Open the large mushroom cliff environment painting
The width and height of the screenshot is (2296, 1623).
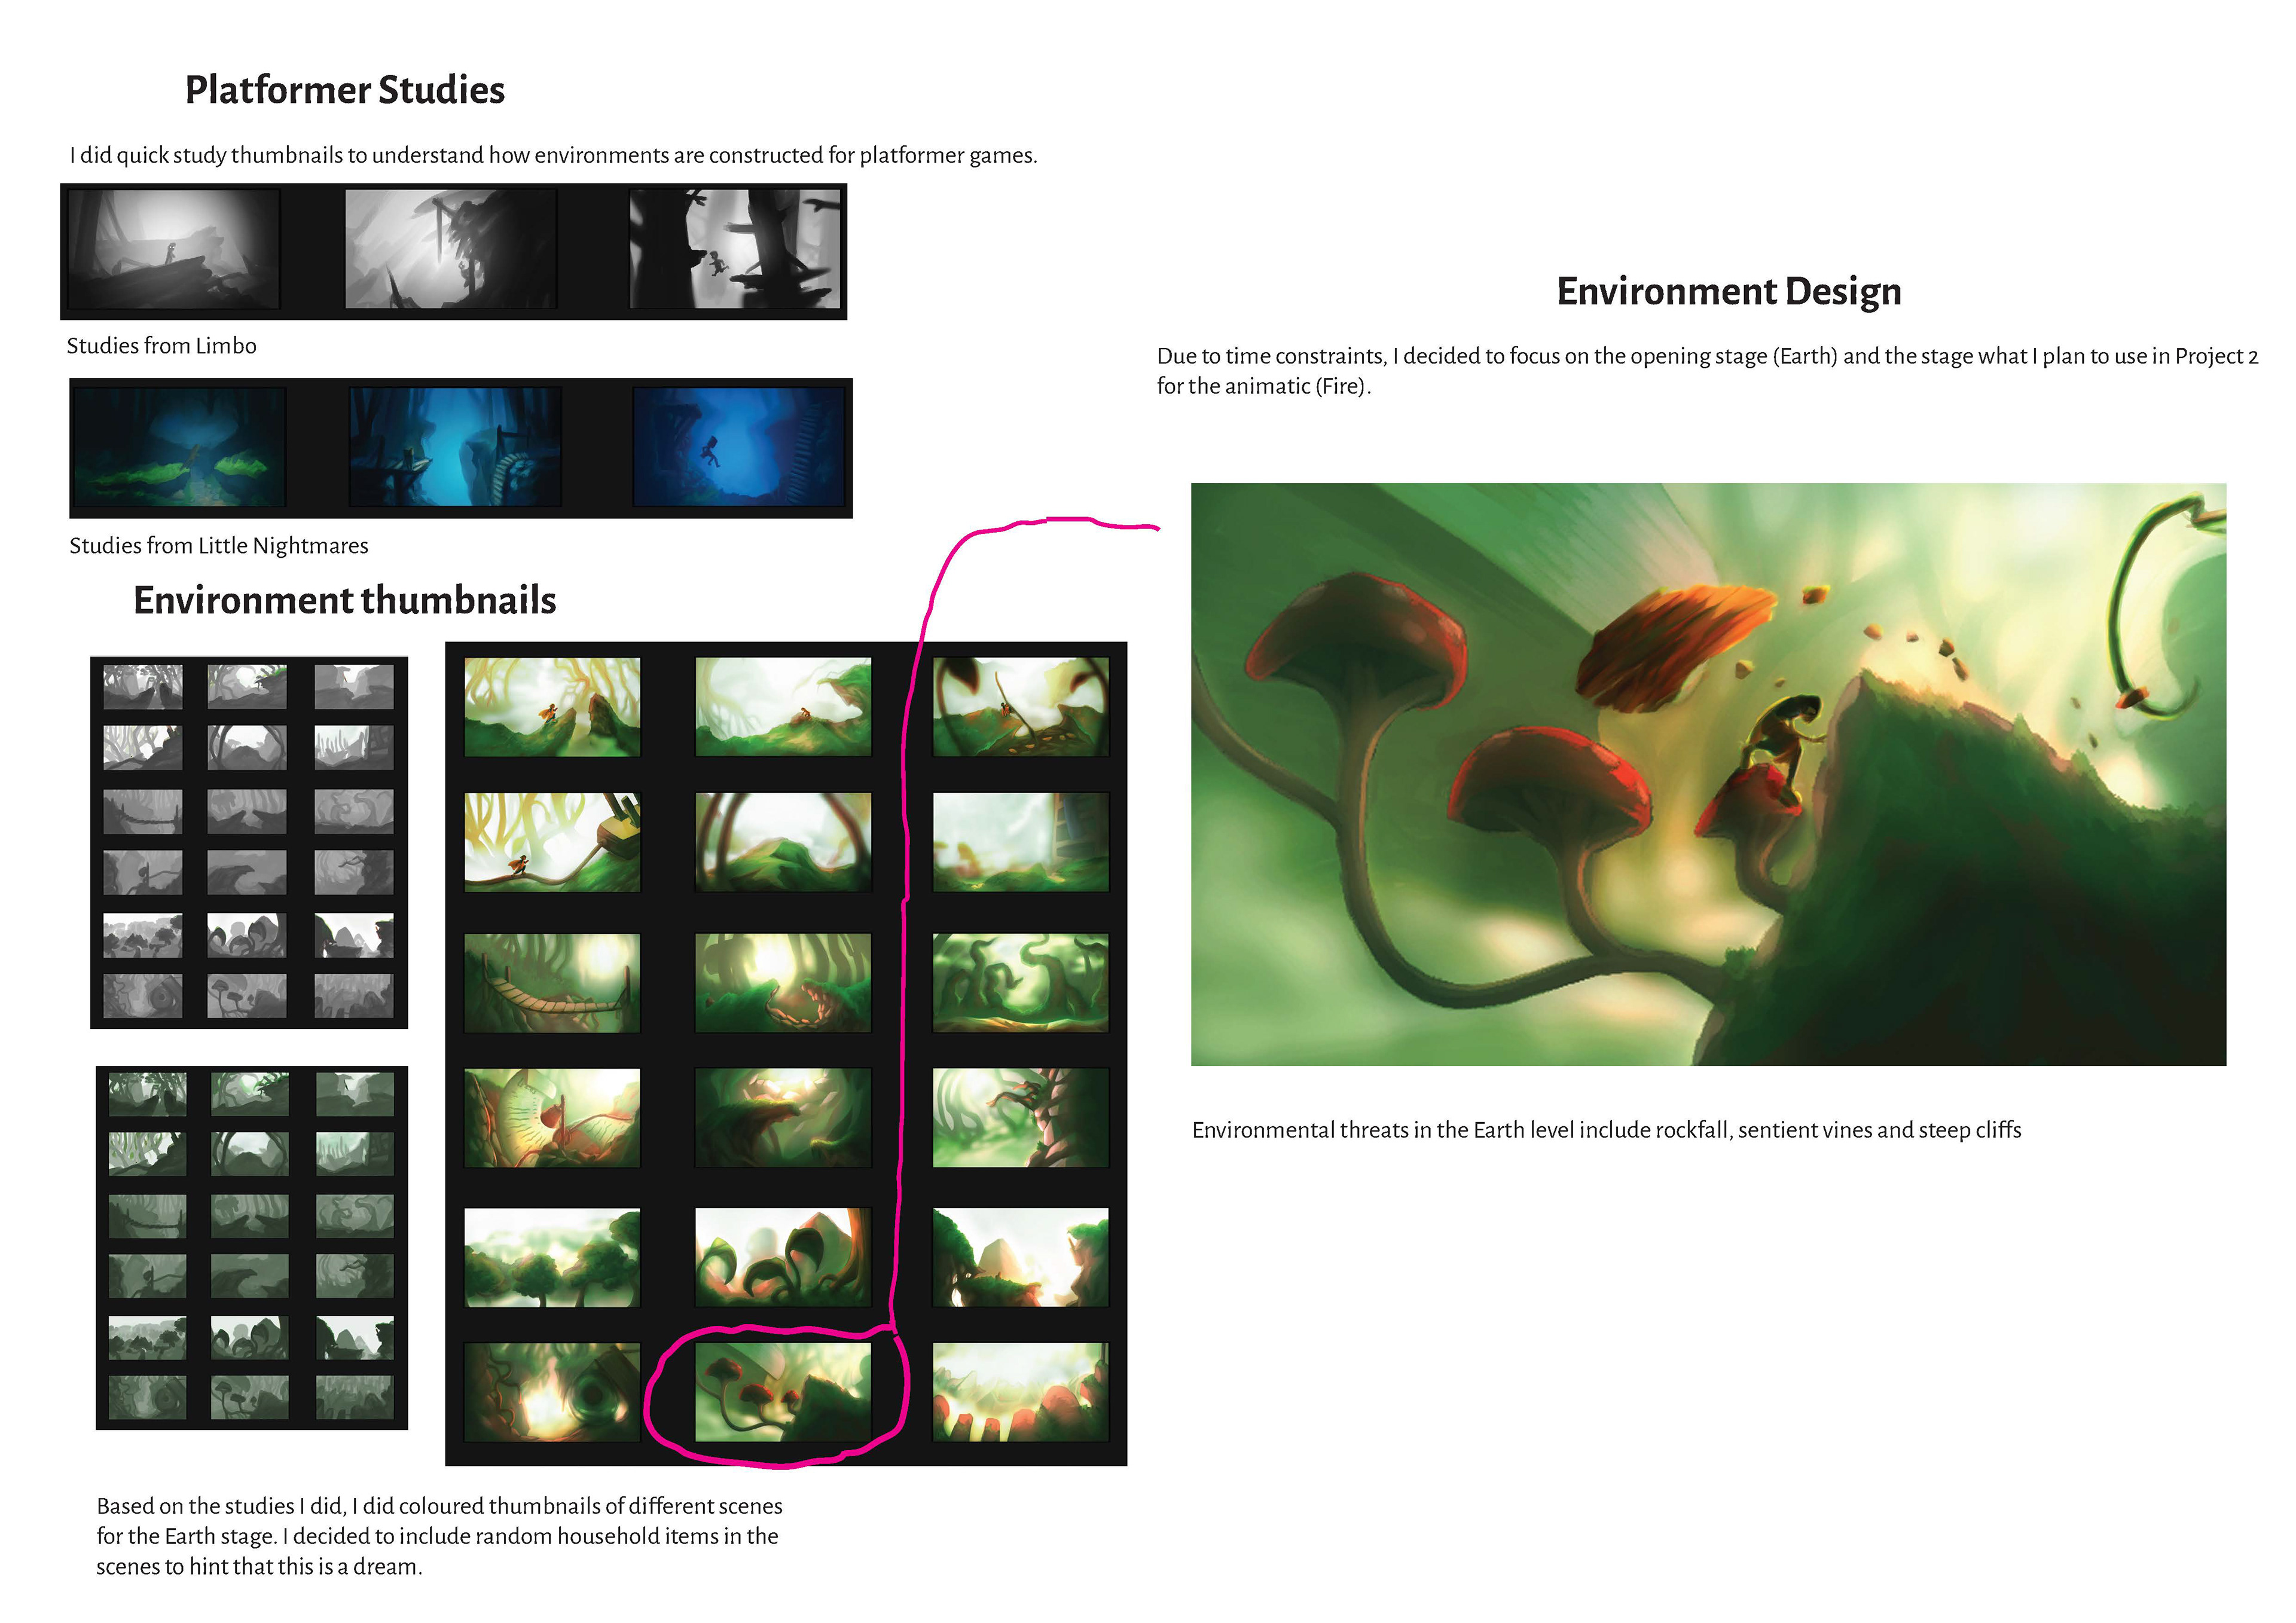pyautogui.click(x=1708, y=774)
